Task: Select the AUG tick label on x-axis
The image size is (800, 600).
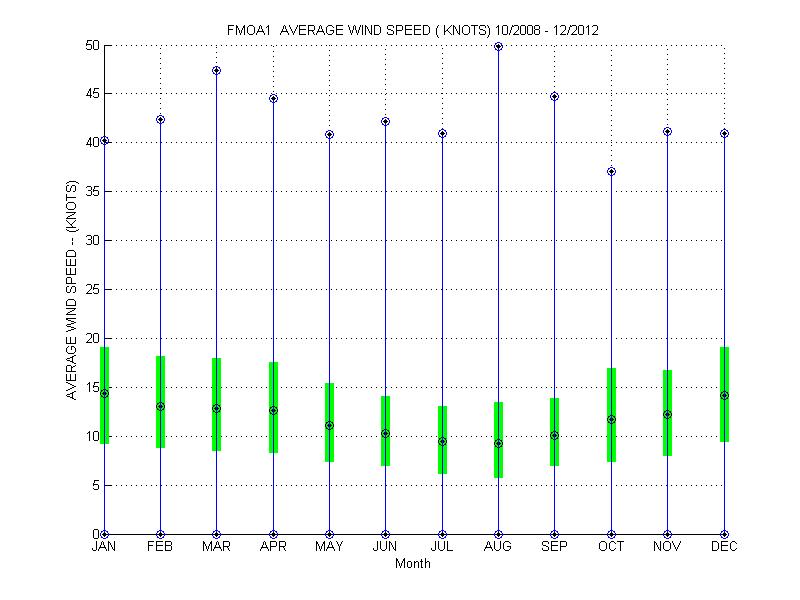Action: (498, 547)
